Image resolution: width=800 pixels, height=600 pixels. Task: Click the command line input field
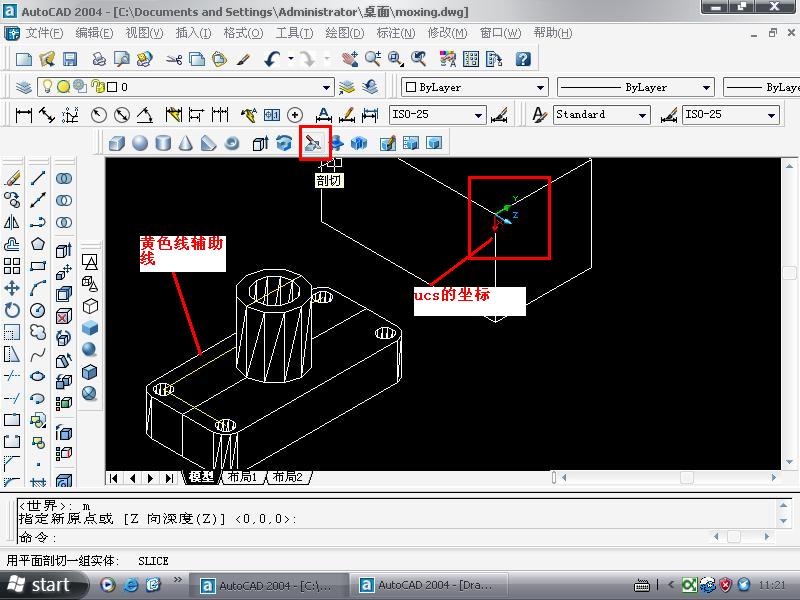(x=400, y=538)
